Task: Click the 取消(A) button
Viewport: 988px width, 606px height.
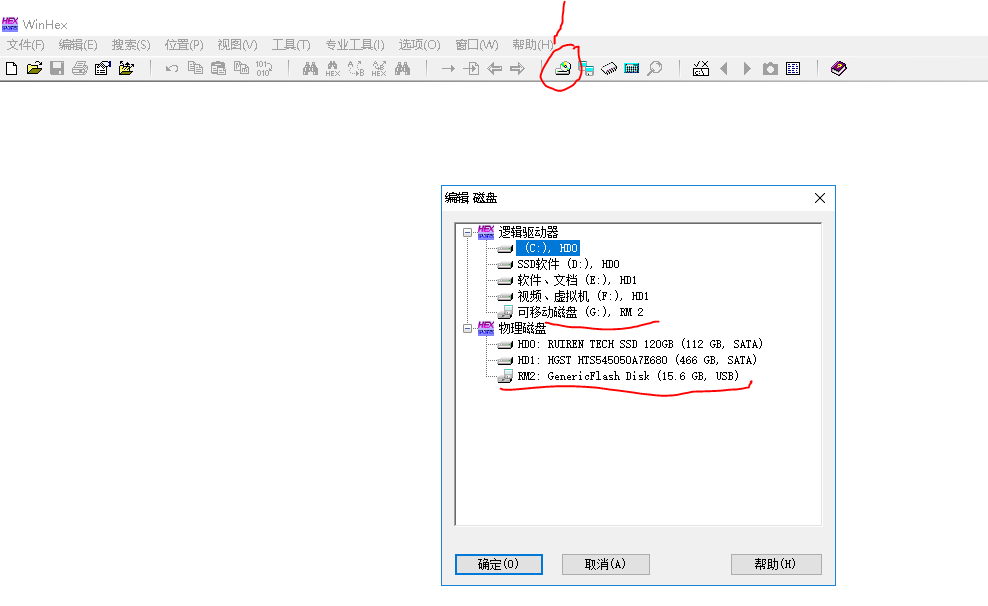Action: (606, 564)
